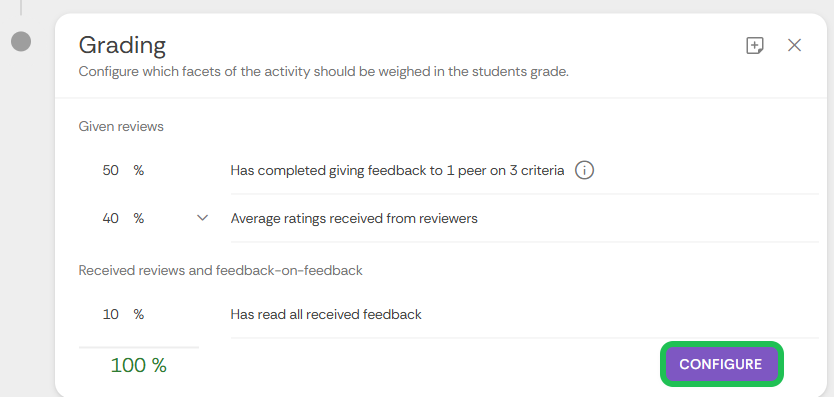Click the add note icon in Grading header
Viewport: 834px width, 397px height.
(755, 45)
